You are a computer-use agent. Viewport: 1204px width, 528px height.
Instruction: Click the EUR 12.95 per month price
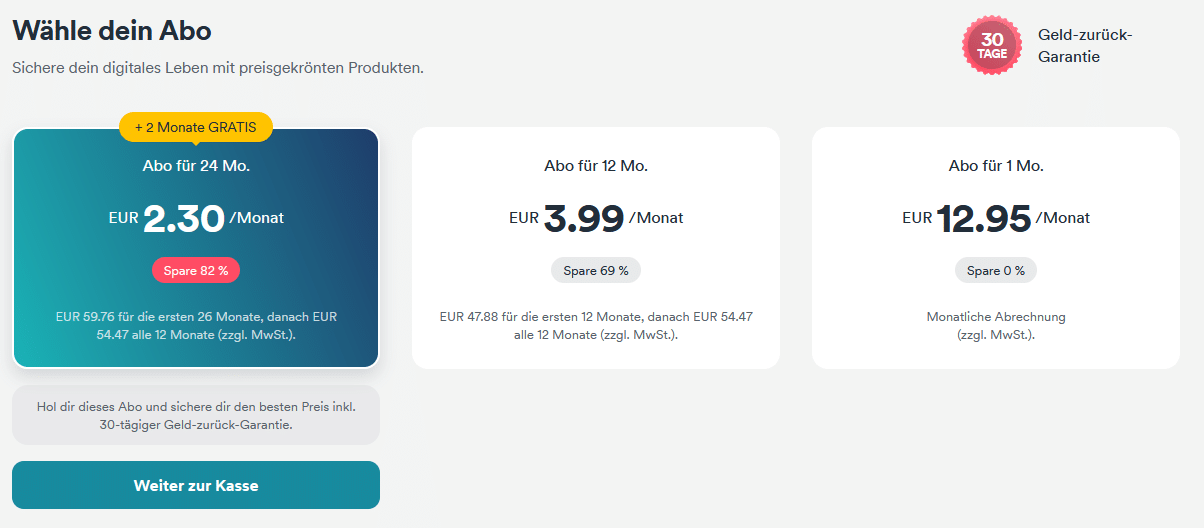996,218
